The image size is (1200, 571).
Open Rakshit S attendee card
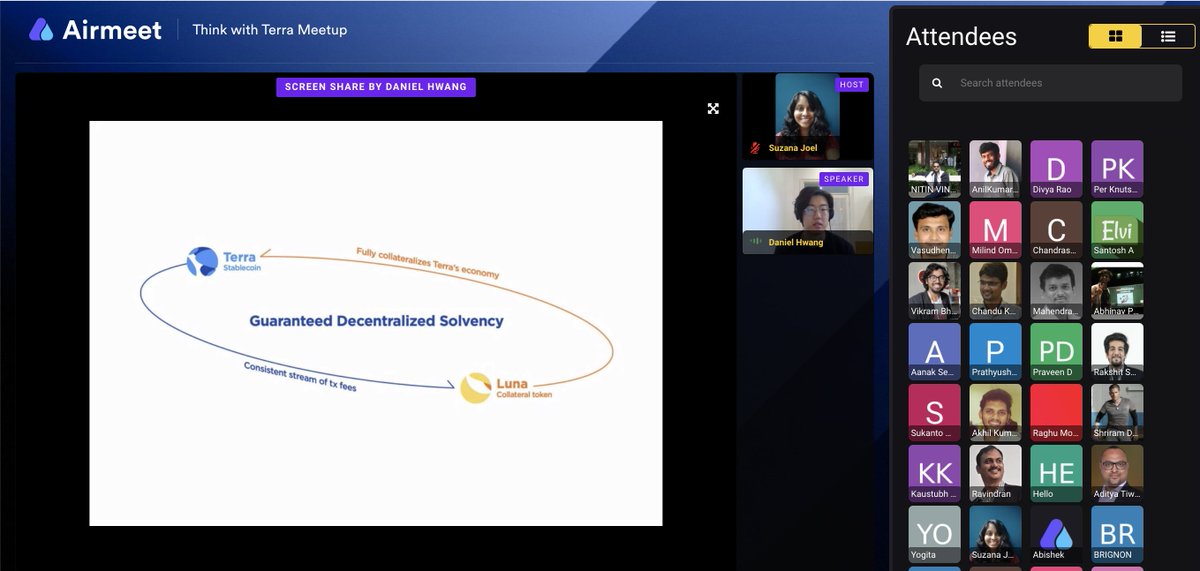click(x=1118, y=351)
